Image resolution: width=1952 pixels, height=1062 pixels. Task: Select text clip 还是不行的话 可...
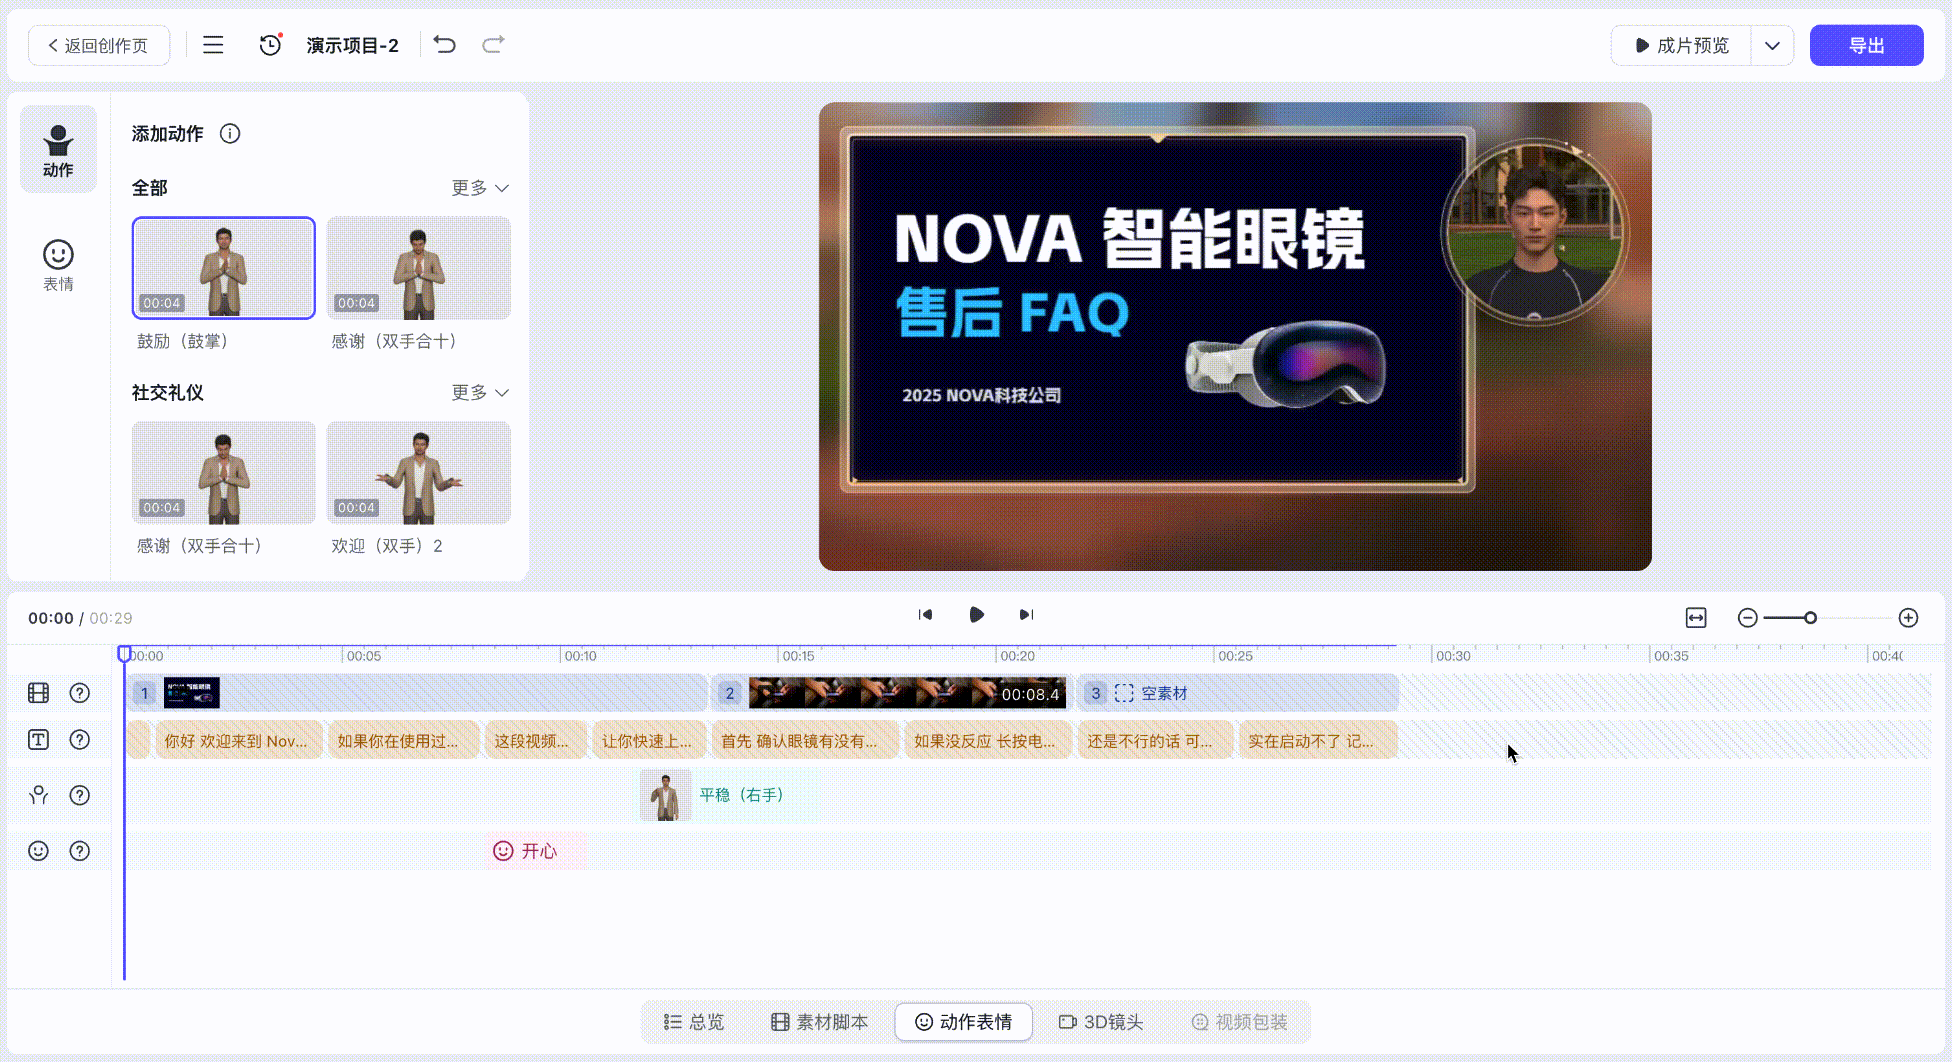pos(1155,741)
